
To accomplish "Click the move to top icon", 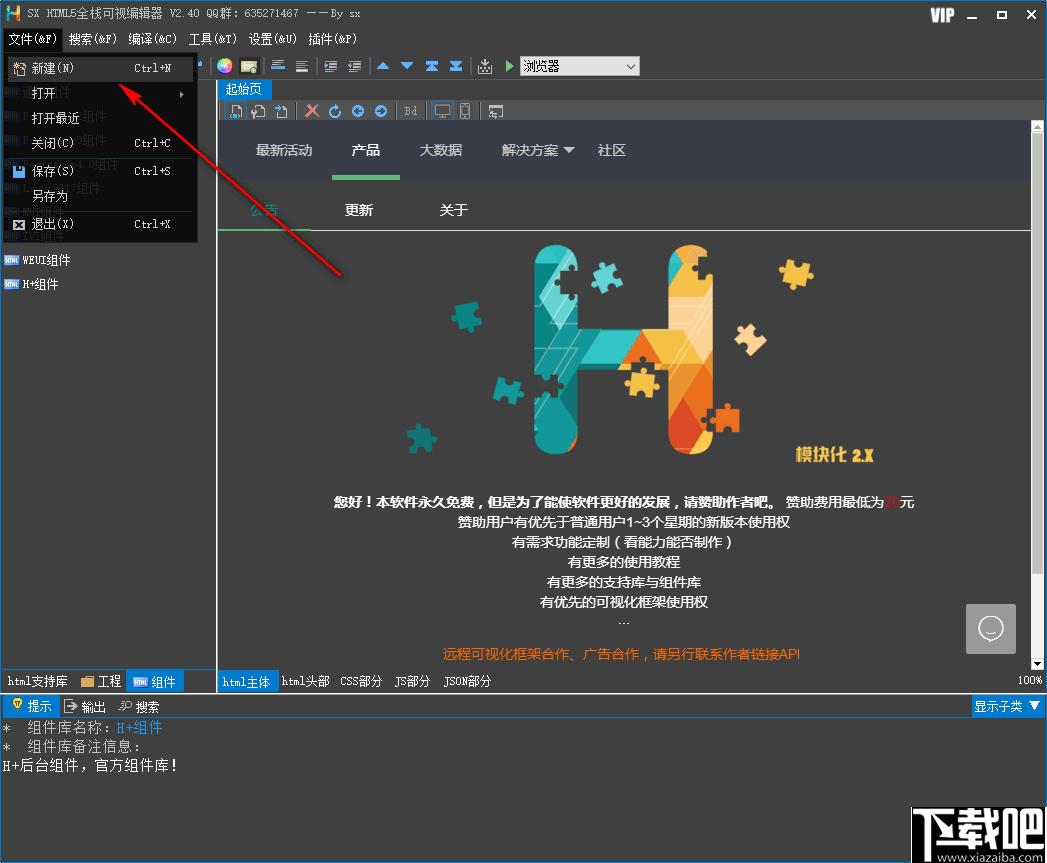I will [432, 65].
